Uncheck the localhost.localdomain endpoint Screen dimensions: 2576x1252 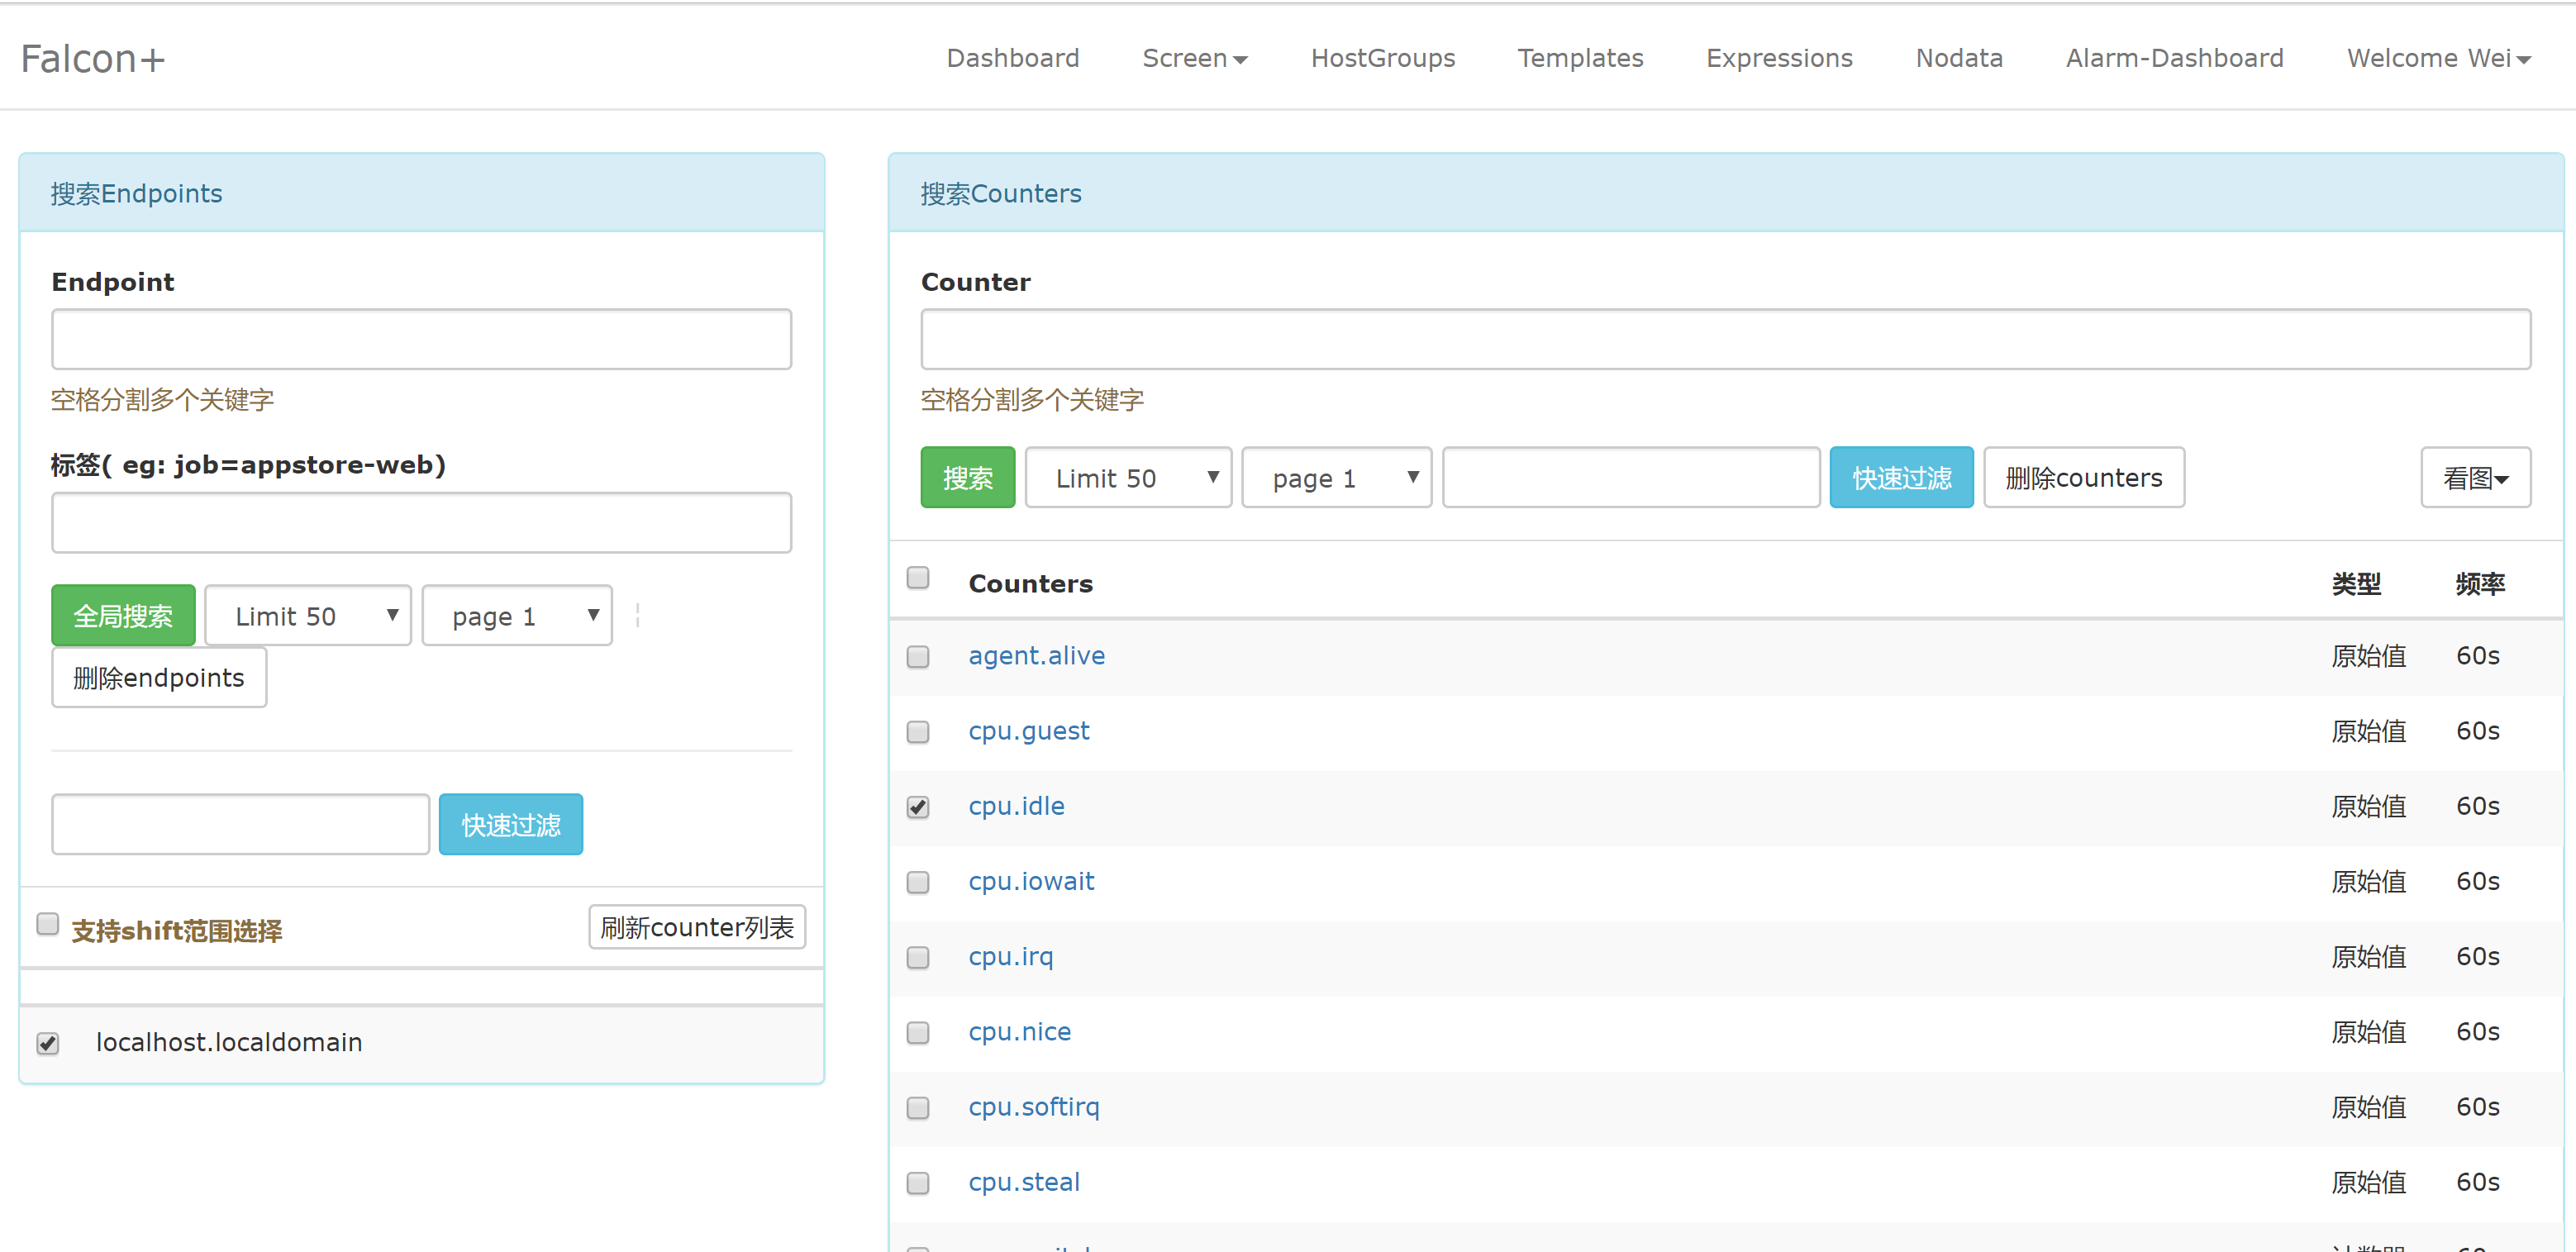click(47, 1043)
